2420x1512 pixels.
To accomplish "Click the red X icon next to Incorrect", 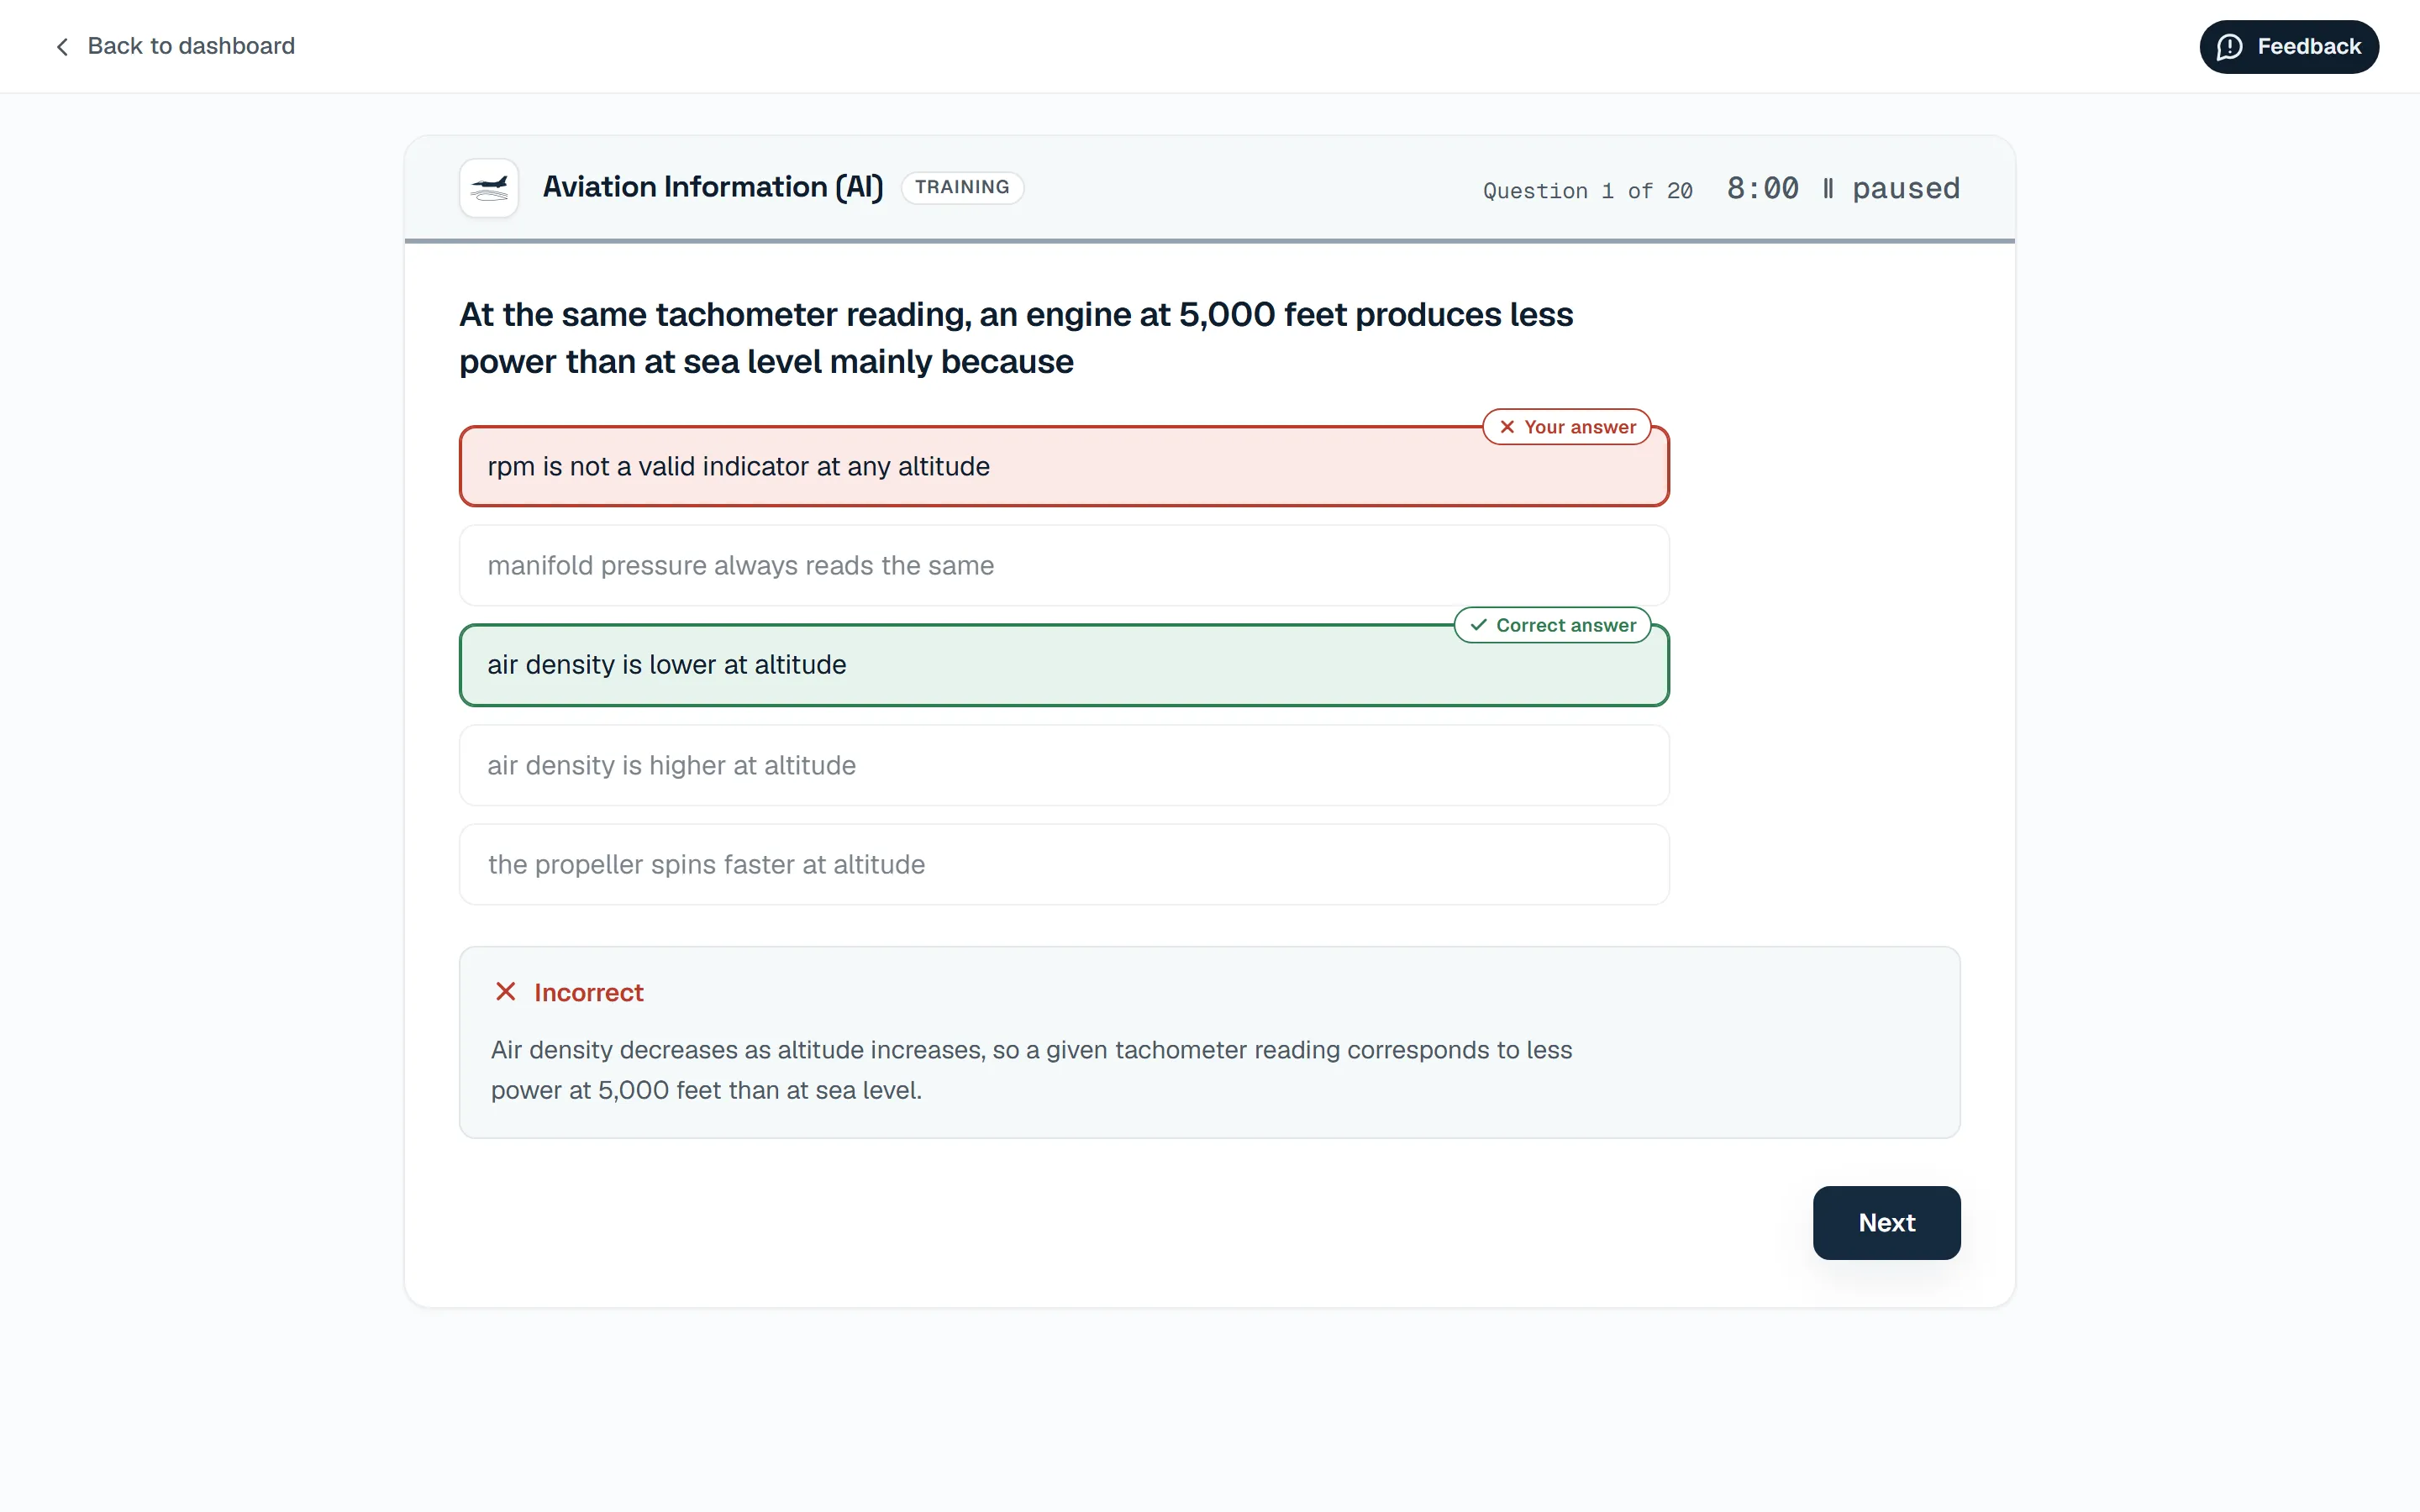I will click(x=506, y=992).
